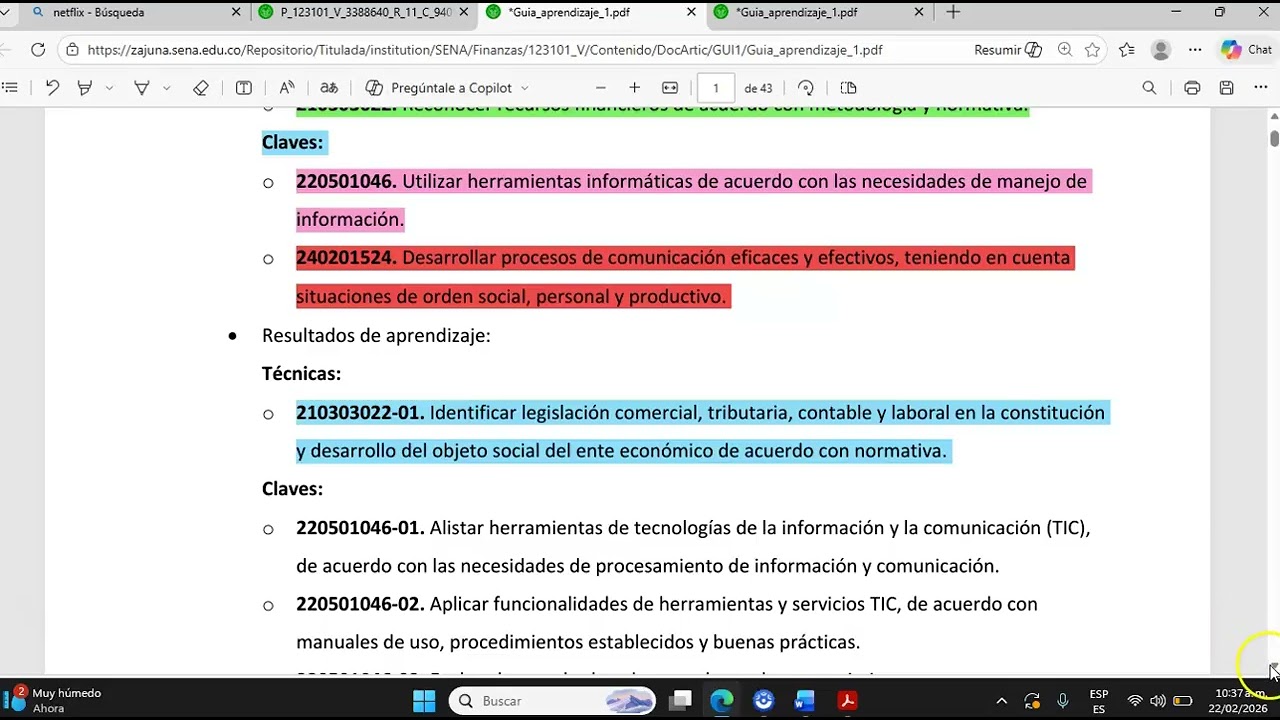Open the favorites list icon

click(1127, 50)
